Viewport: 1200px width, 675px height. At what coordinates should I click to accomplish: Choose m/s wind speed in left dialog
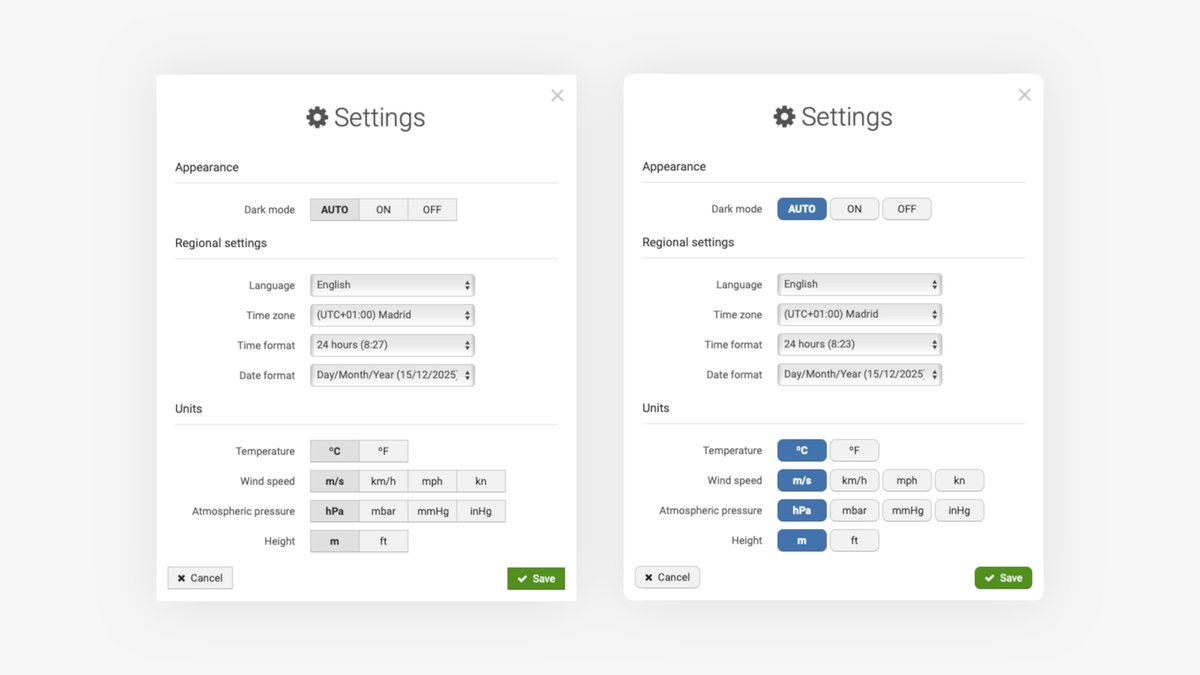pyautogui.click(x=334, y=481)
